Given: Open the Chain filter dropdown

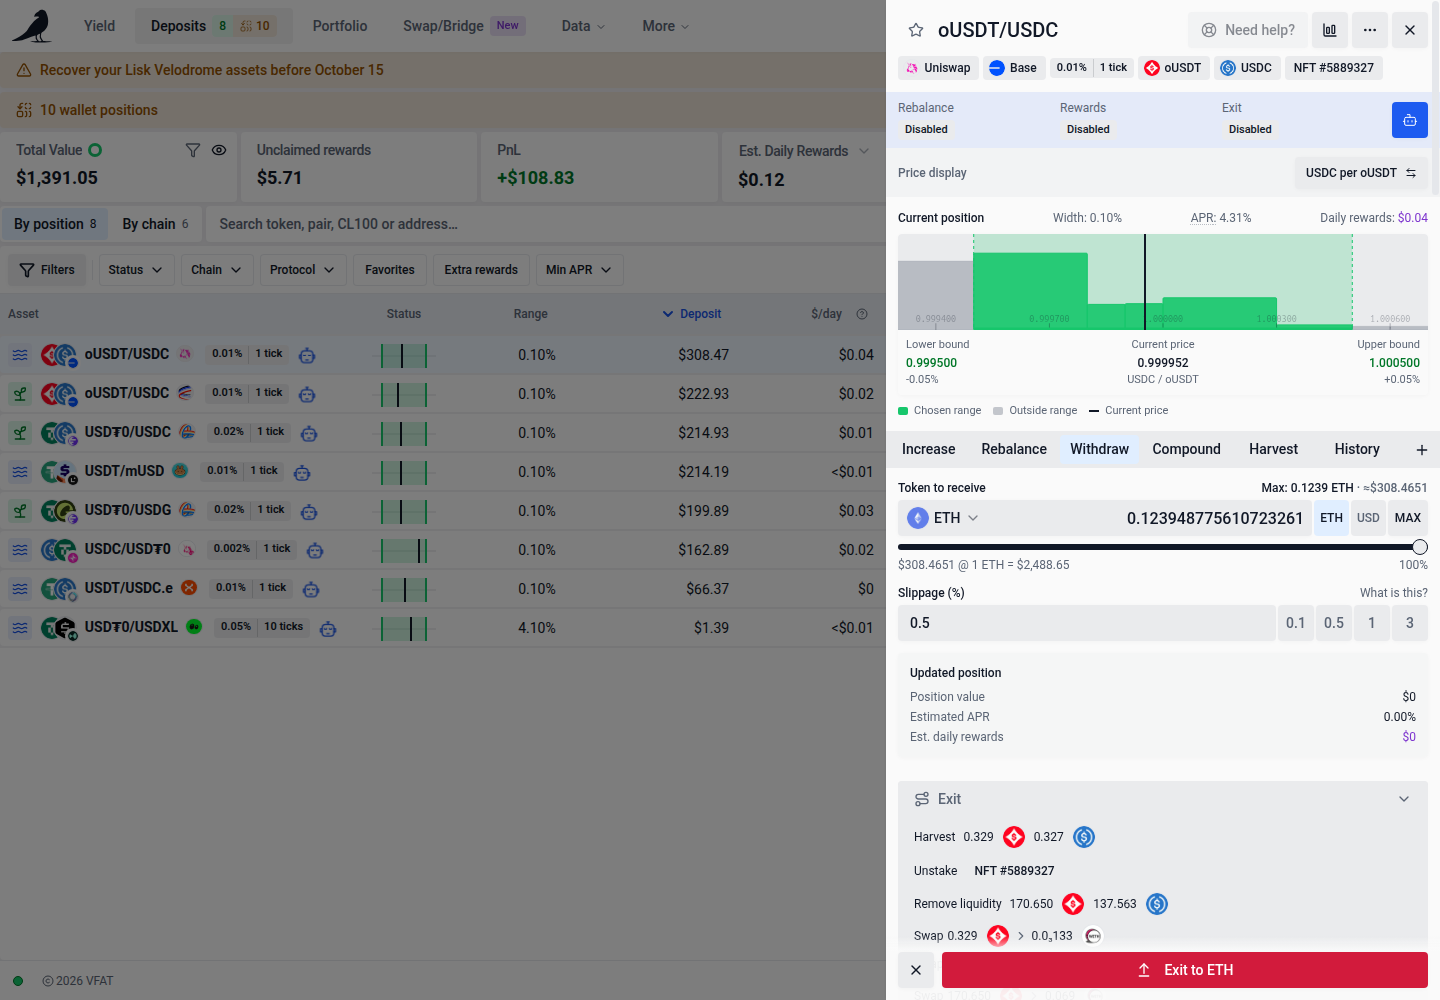Looking at the screenshot, I should [216, 270].
